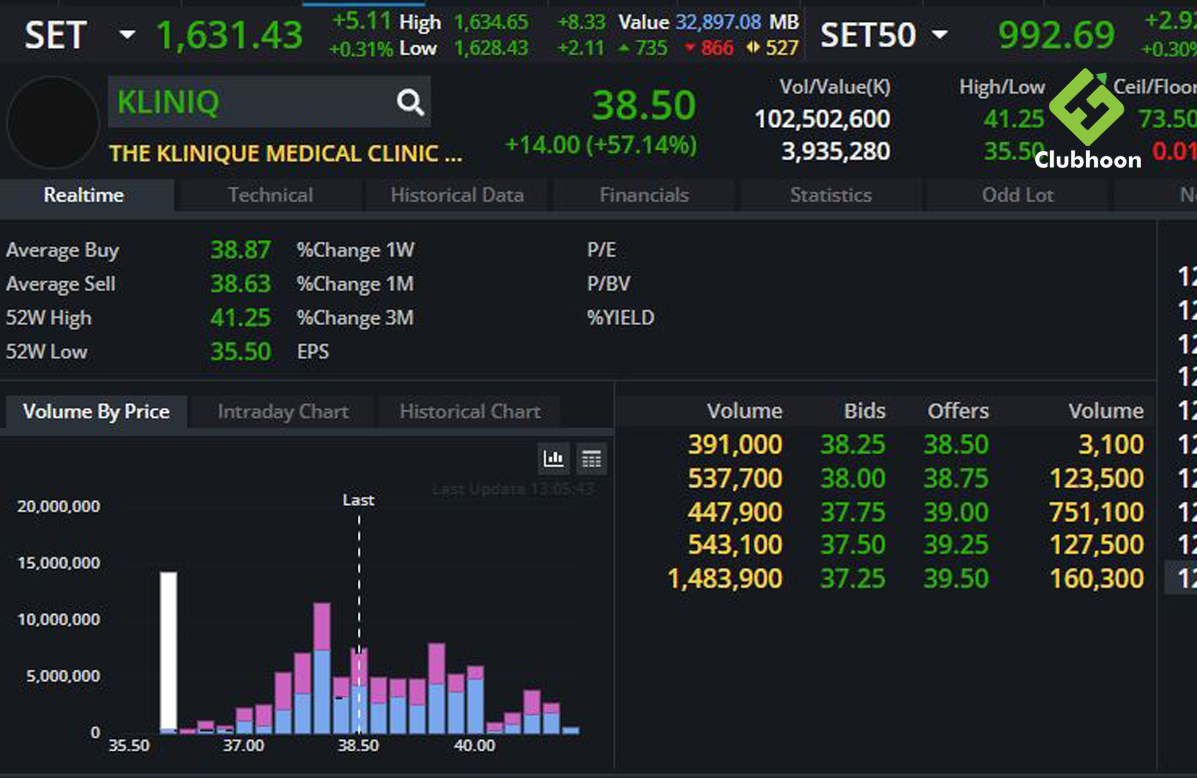Viewport: 1197px width, 778px height.
Task: Click the SET50 index value 992.69
Action: point(1057,35)
